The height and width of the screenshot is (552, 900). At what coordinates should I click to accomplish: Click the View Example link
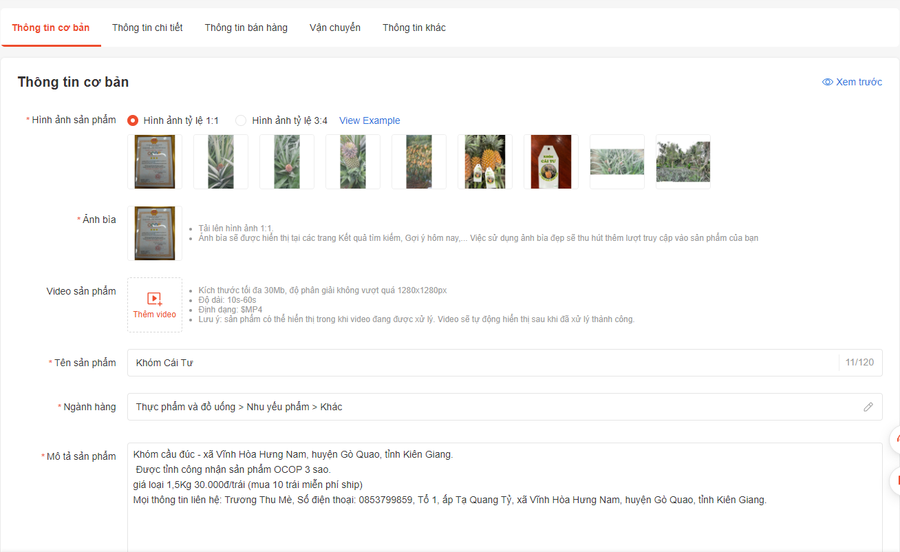pyautogui.click(x=369, y=121)
